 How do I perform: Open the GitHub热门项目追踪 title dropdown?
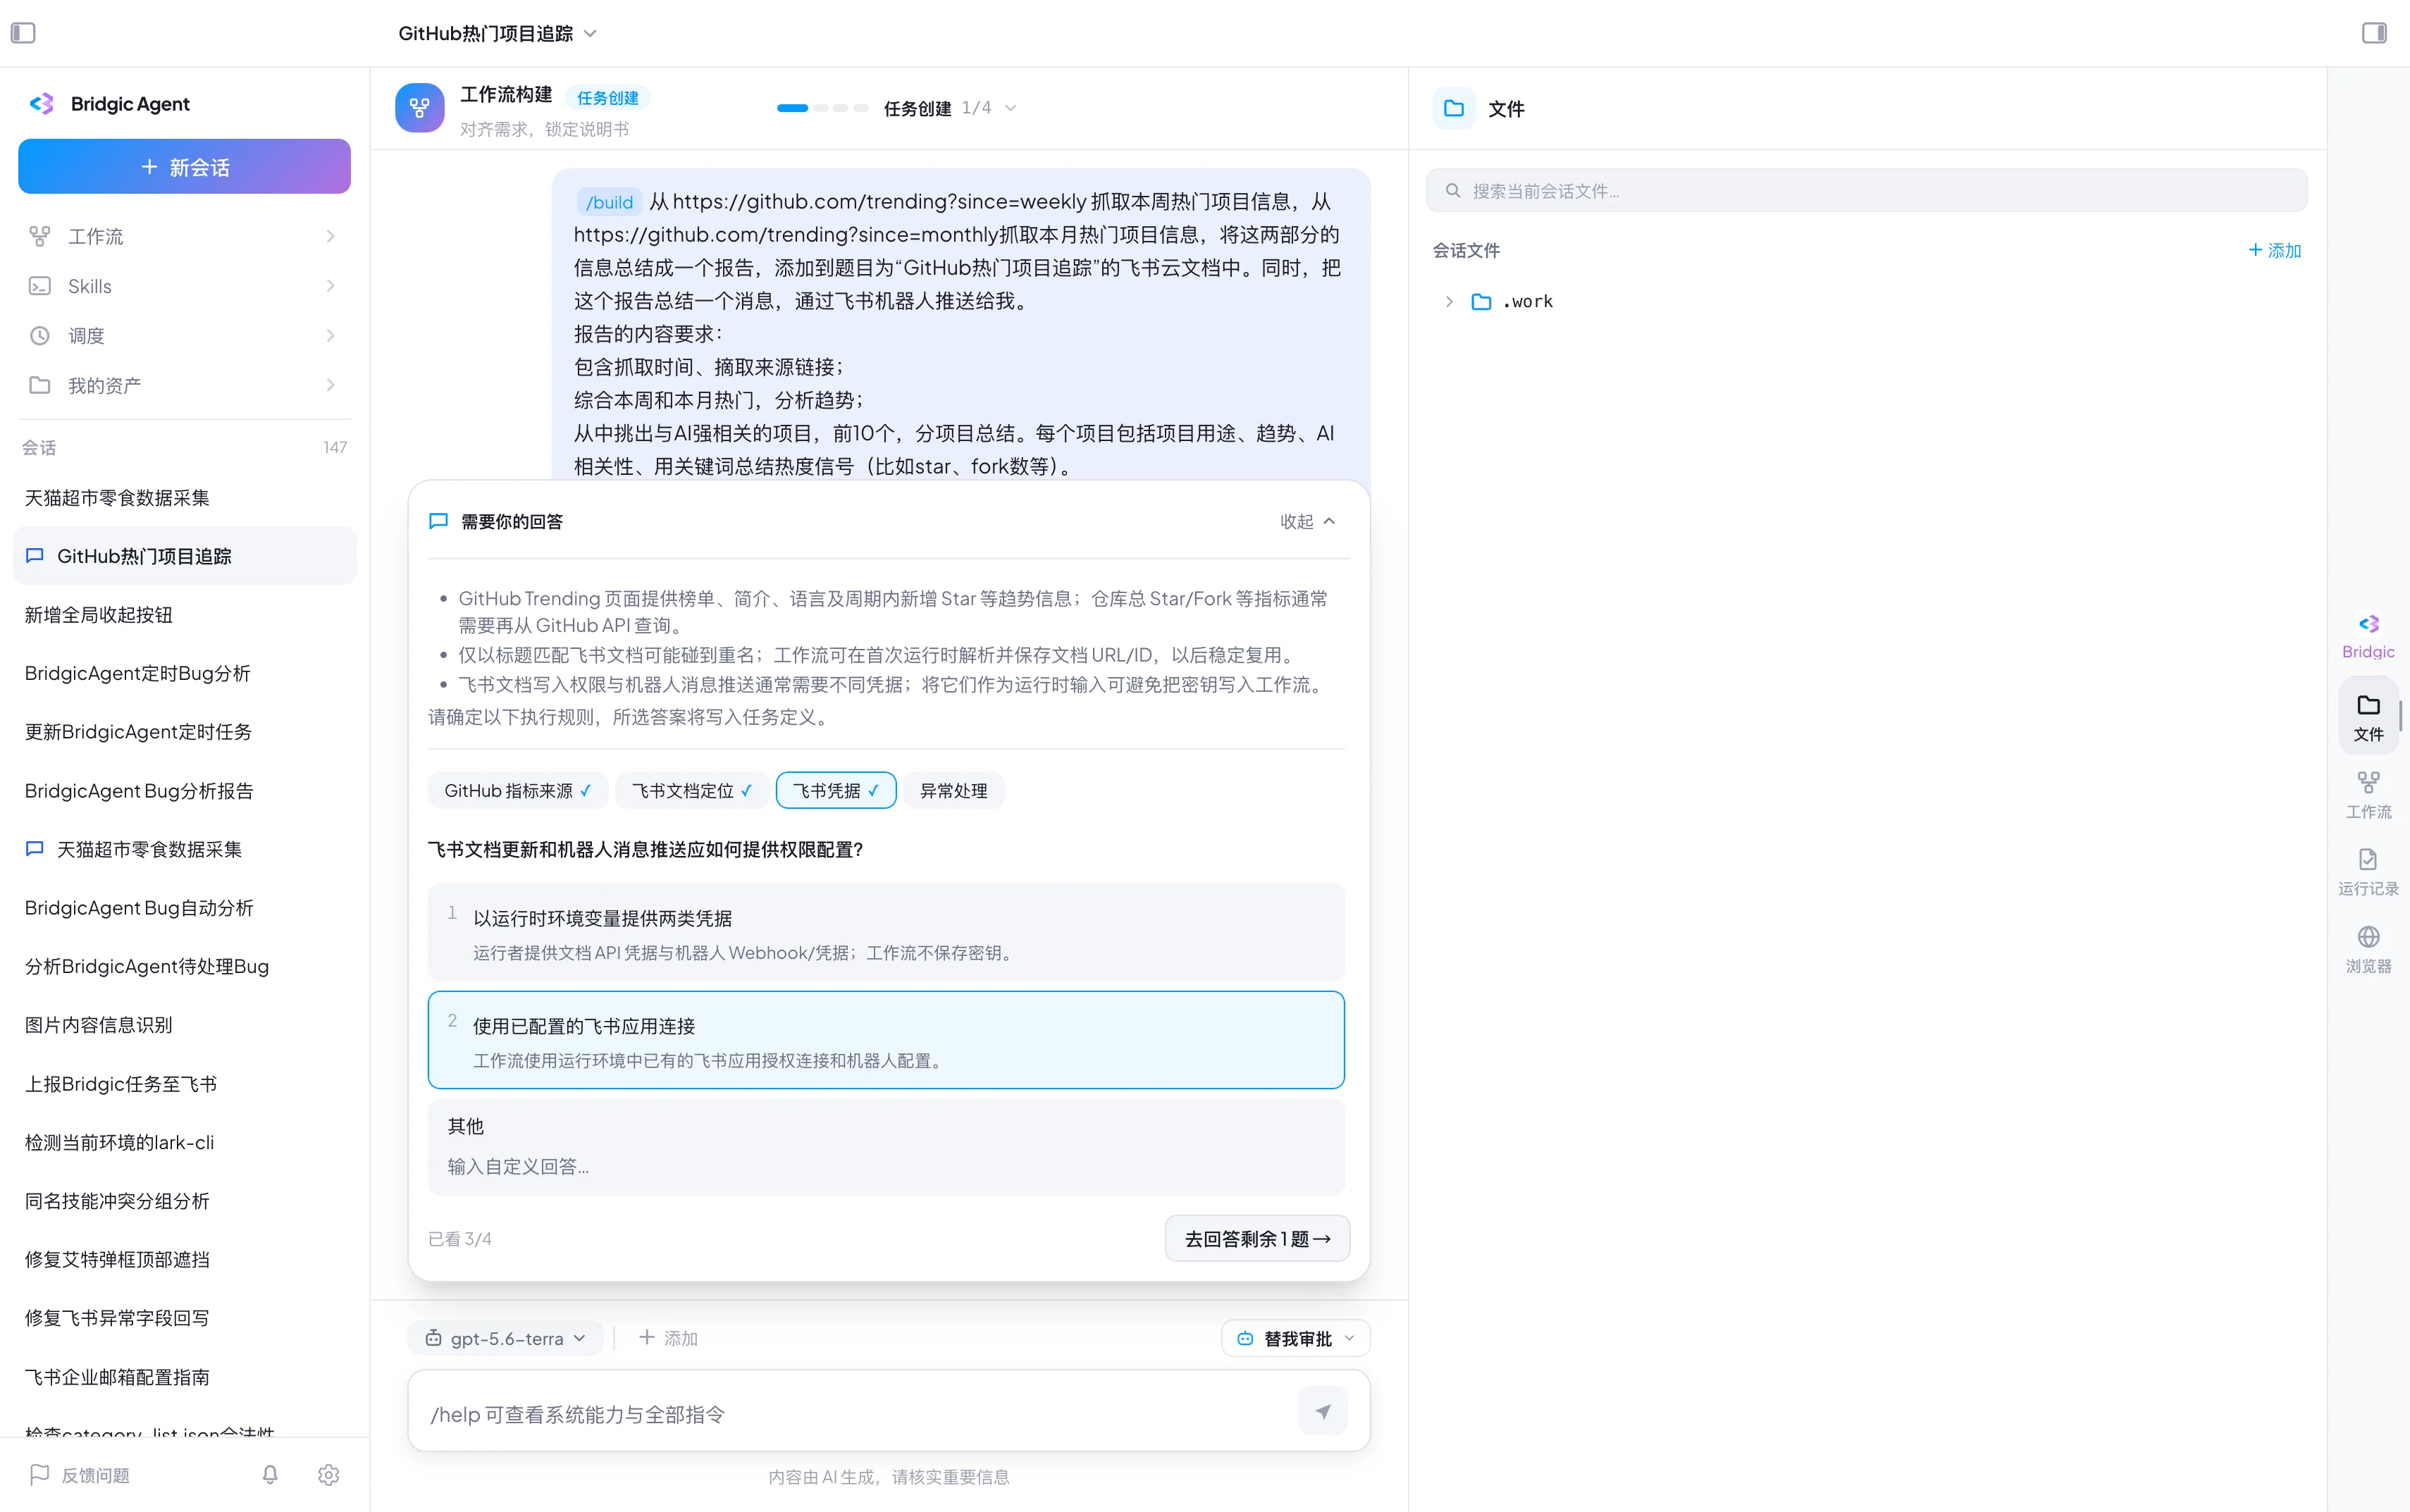(x=497, y=33)
